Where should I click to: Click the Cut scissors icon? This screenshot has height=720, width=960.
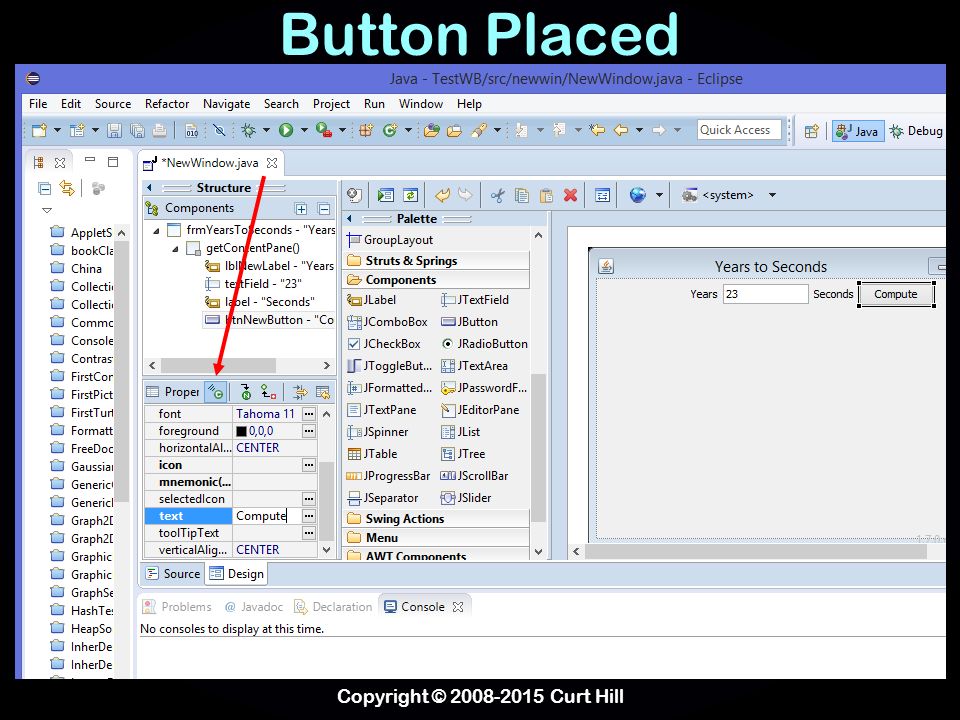pyautogui.click(x=498, y=195)
